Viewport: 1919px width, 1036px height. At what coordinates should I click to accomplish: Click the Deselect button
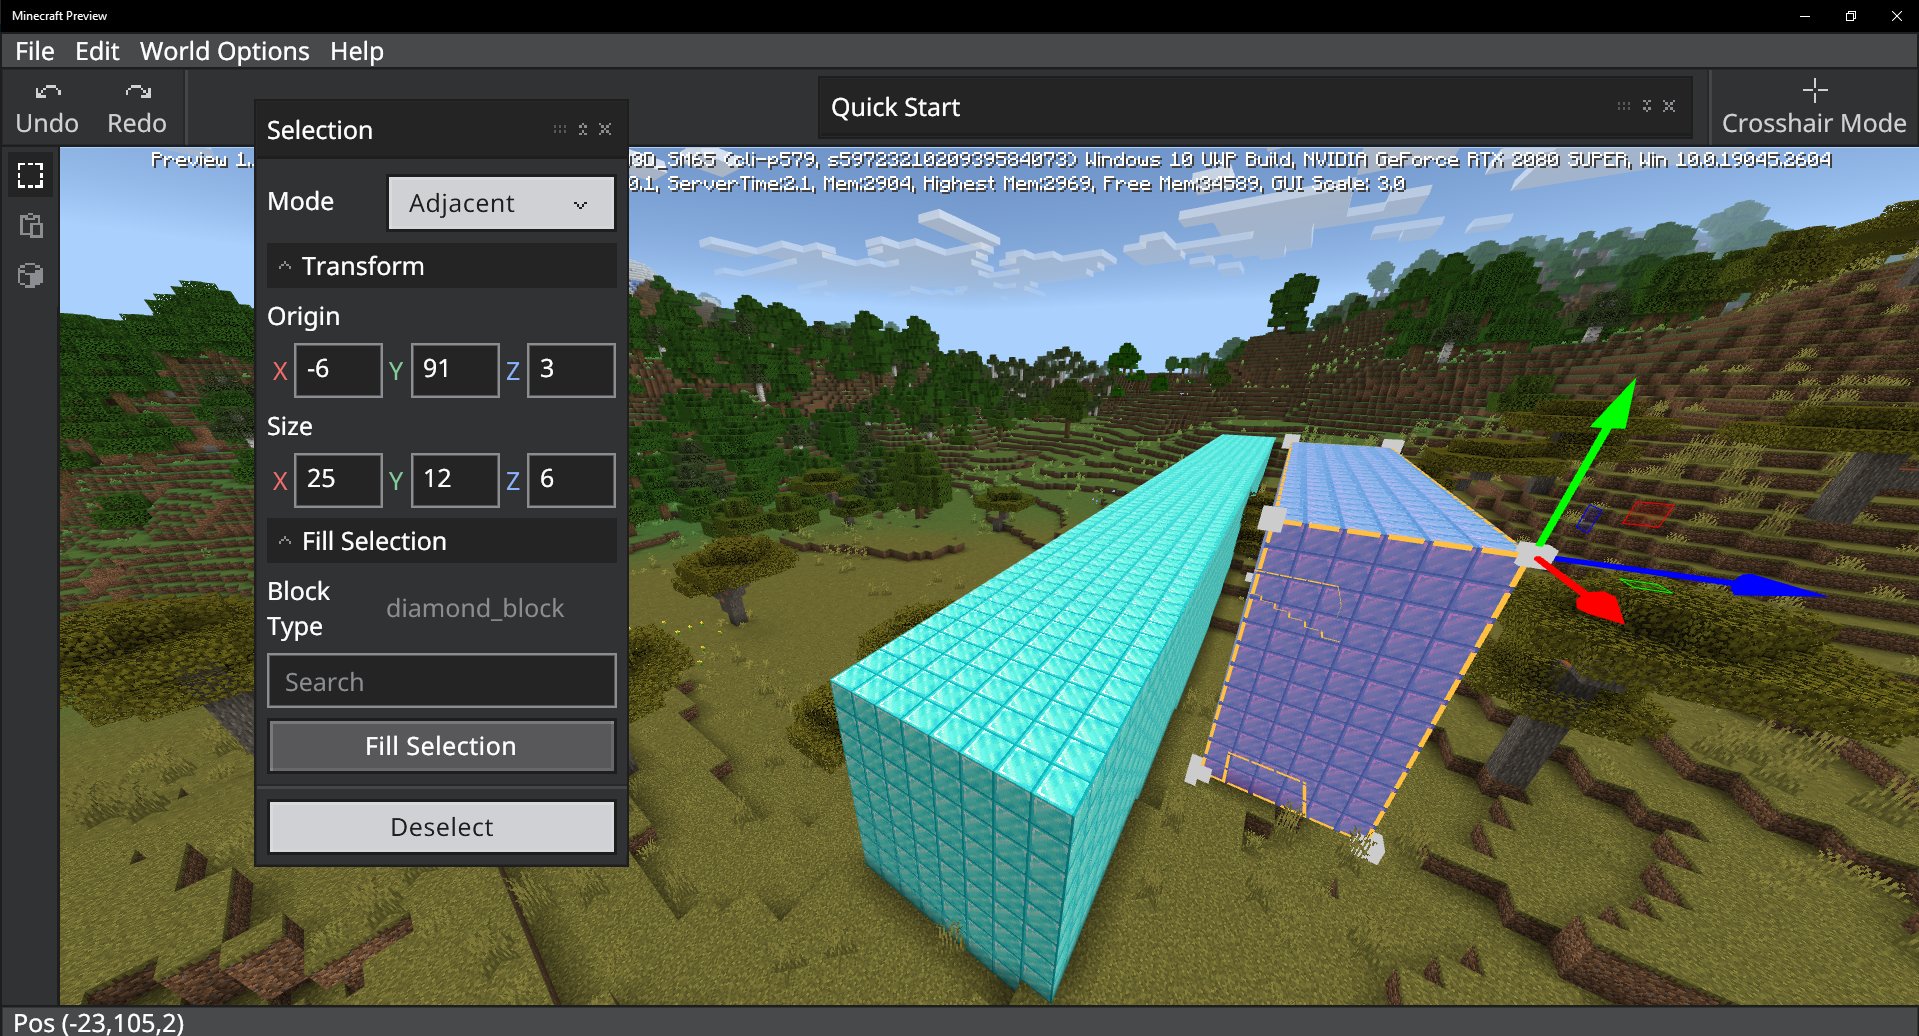[441, 826]
